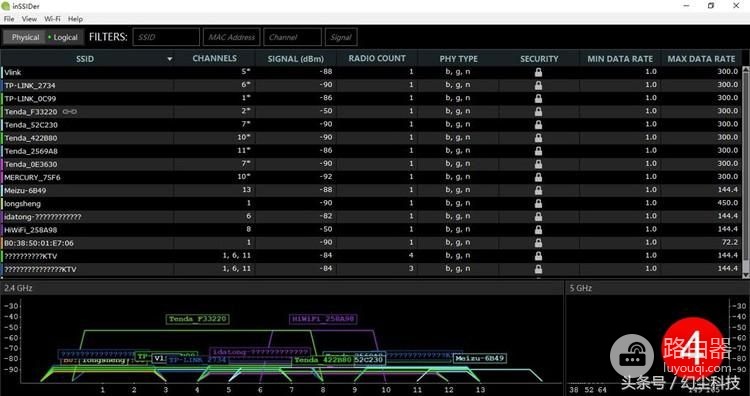Open the Wi-Fi menu
Image resolution: width=750 pixels, height=396 pixels.
point(52,19)
